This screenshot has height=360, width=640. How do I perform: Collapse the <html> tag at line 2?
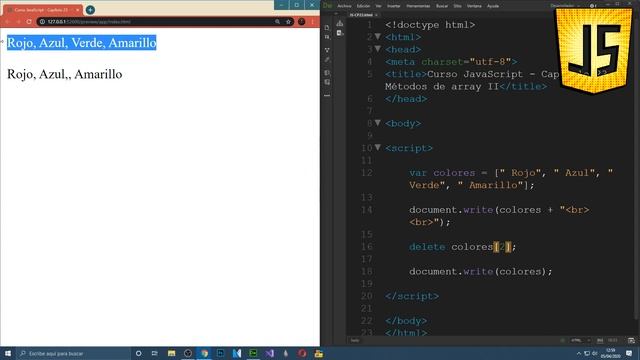click(x=378, y=37)
